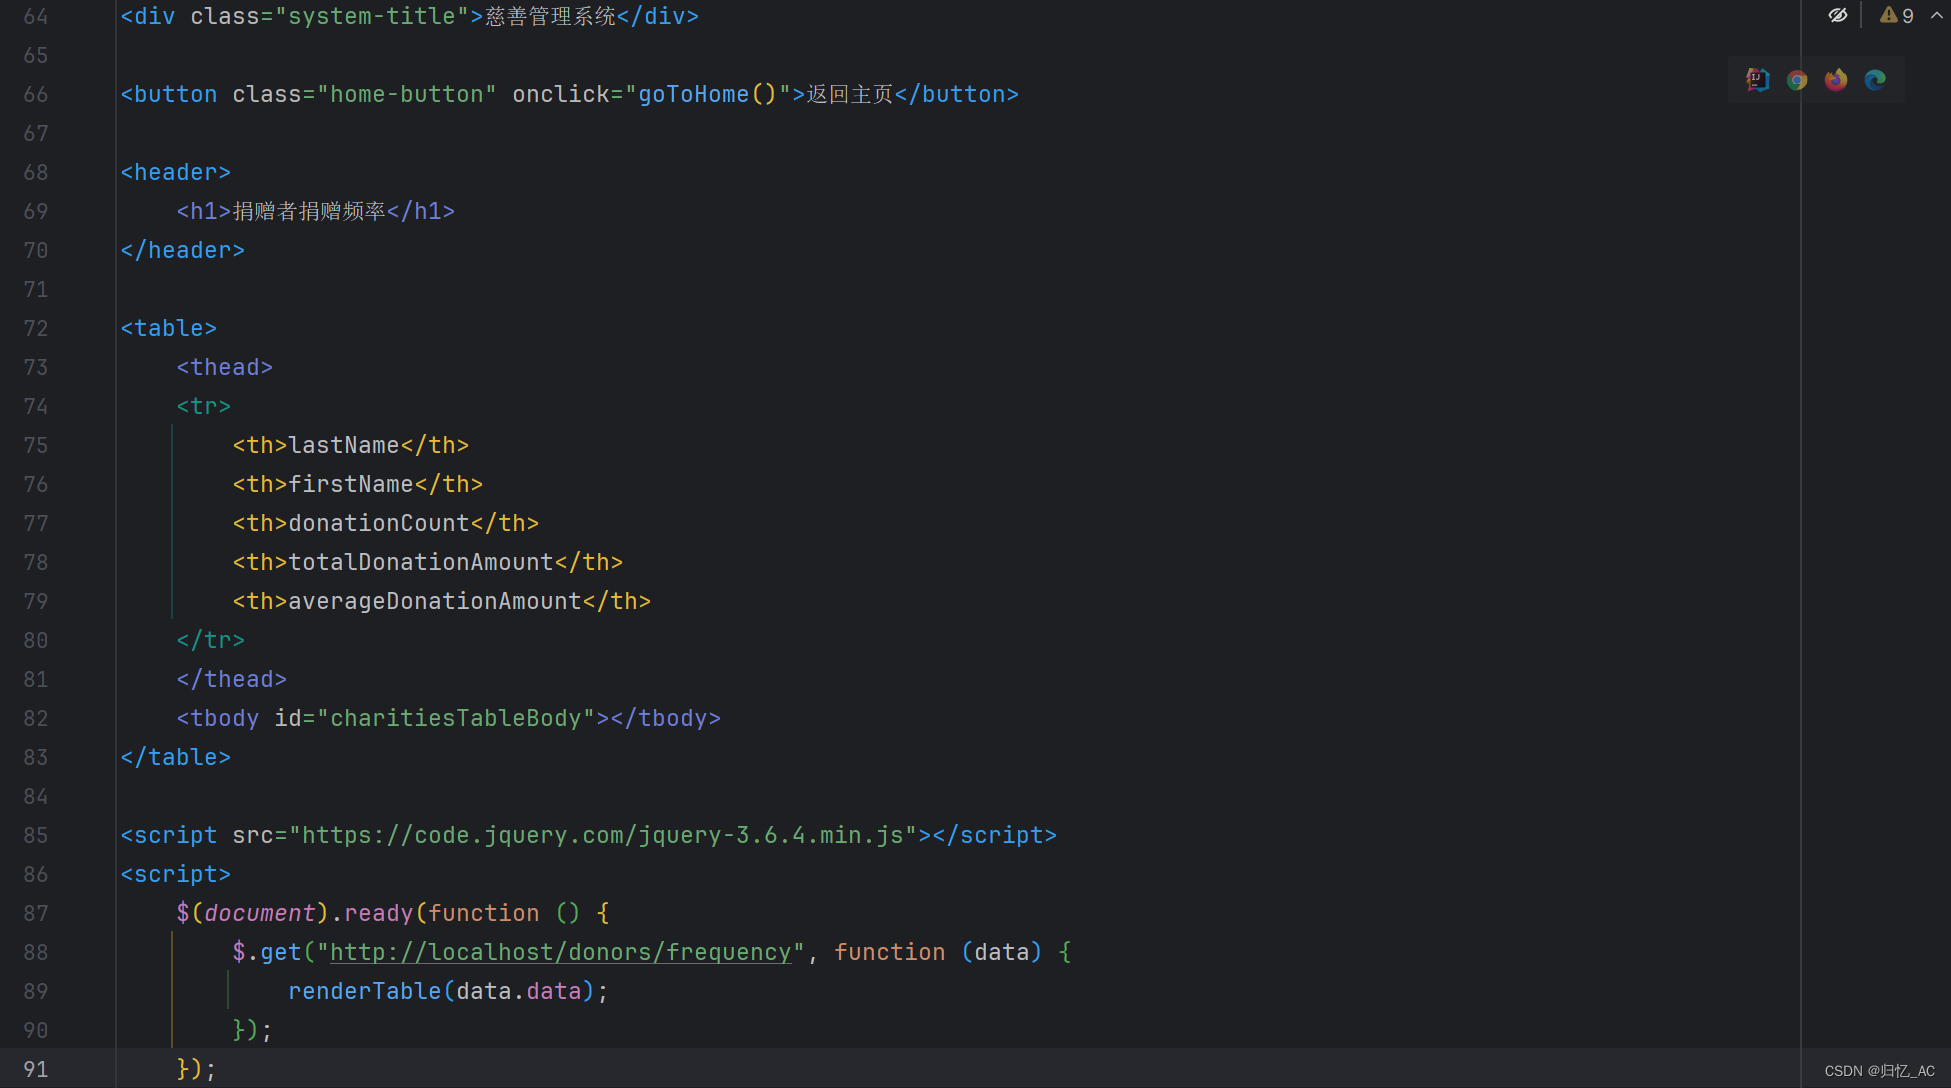The image size is (1951, 1088).
Task: Click the opening <tr> tag on line 74
Action: pos(204,406)
